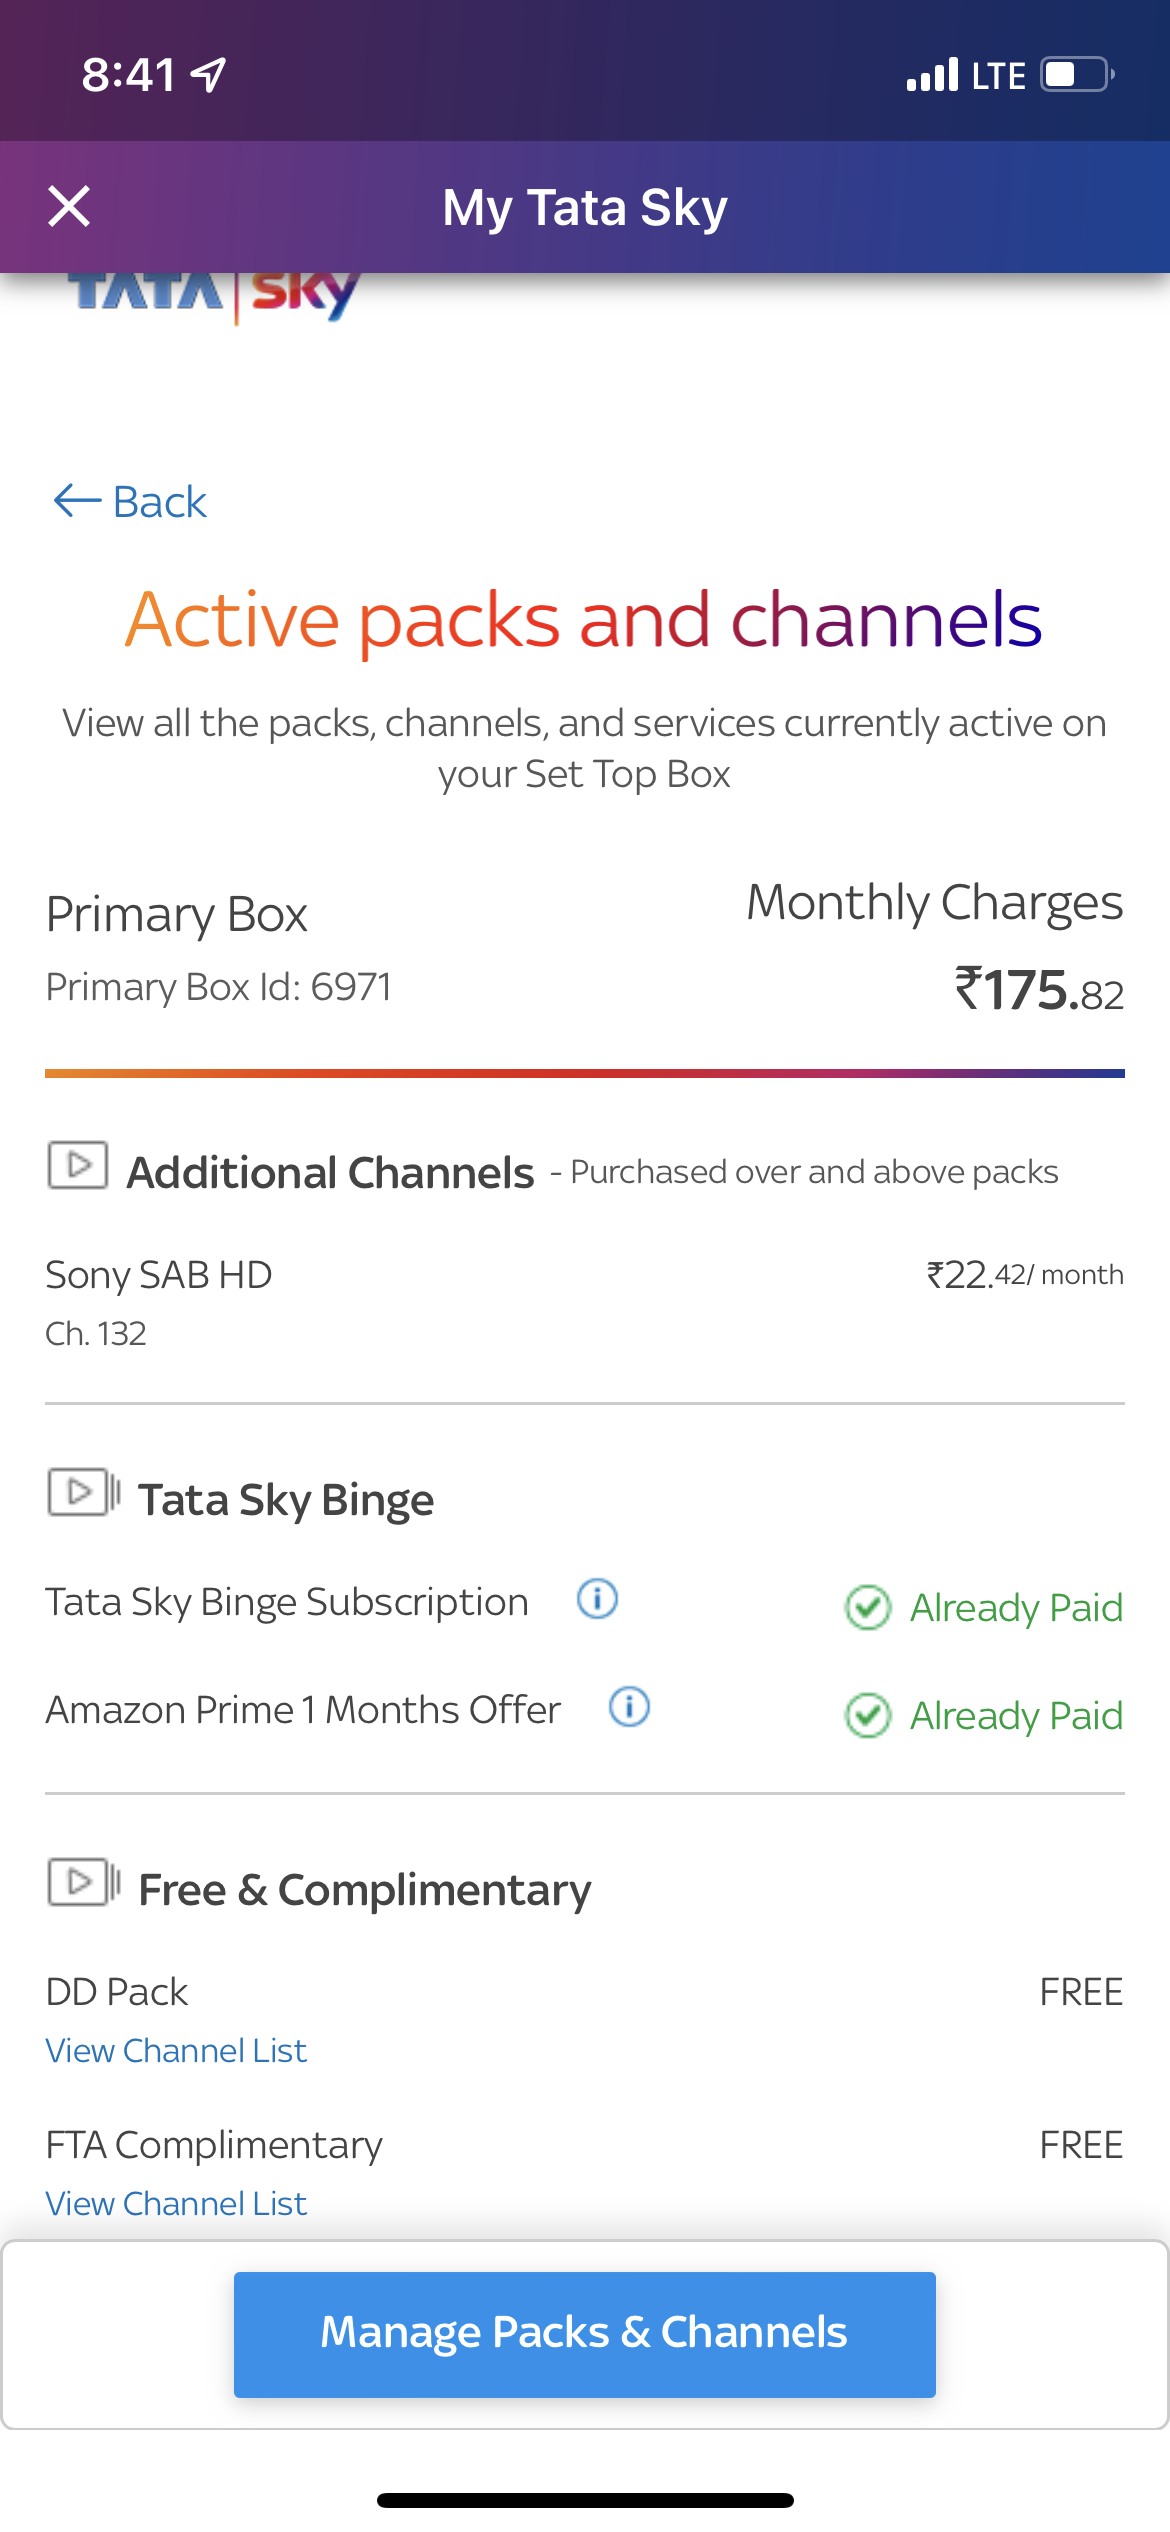Click the Free & Complimentary section icon
Image resolution: width=1170 pixels, height=2532 pixels.
(x=84, y=1883)
